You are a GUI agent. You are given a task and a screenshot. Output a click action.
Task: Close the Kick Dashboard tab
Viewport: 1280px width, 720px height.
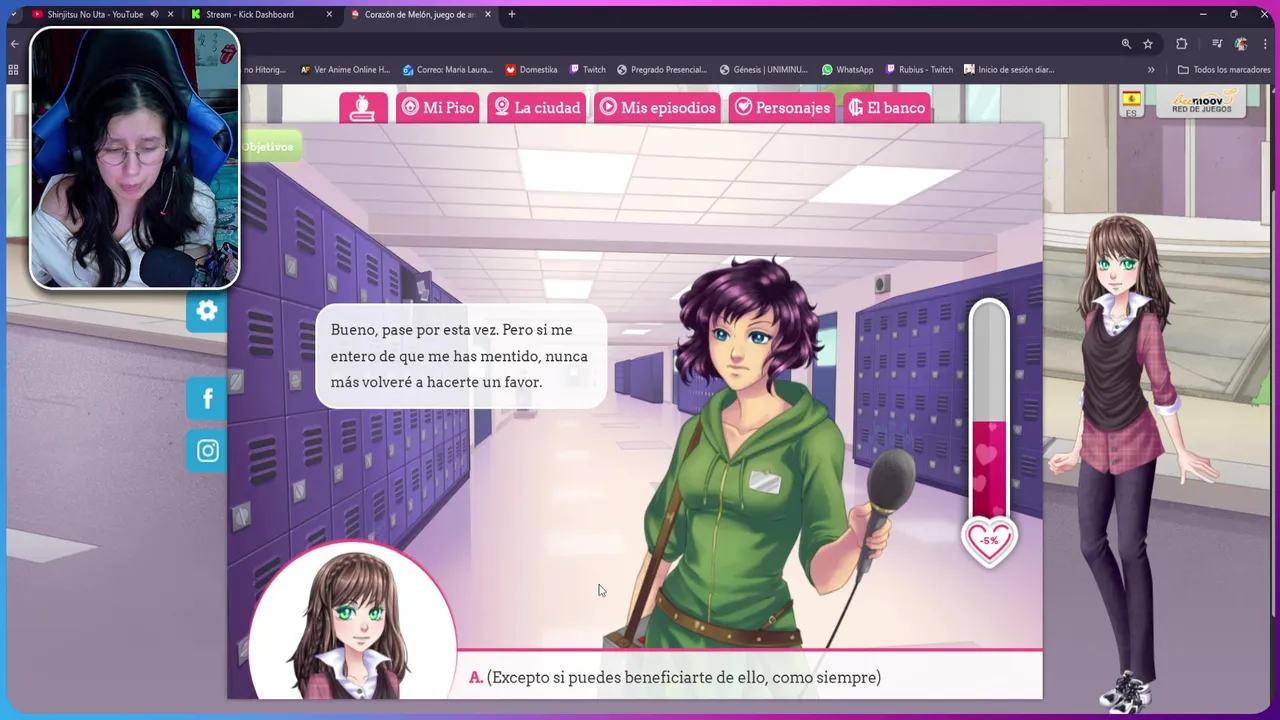[x=329, y=14]
